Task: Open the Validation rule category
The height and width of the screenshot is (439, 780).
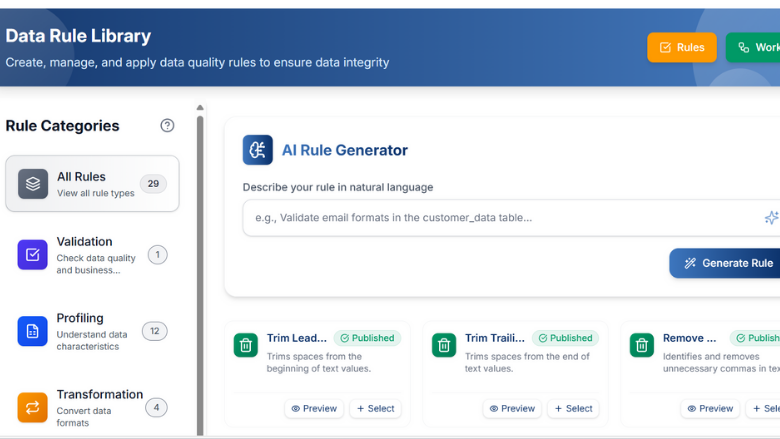Action: click(x=92, y=255)
